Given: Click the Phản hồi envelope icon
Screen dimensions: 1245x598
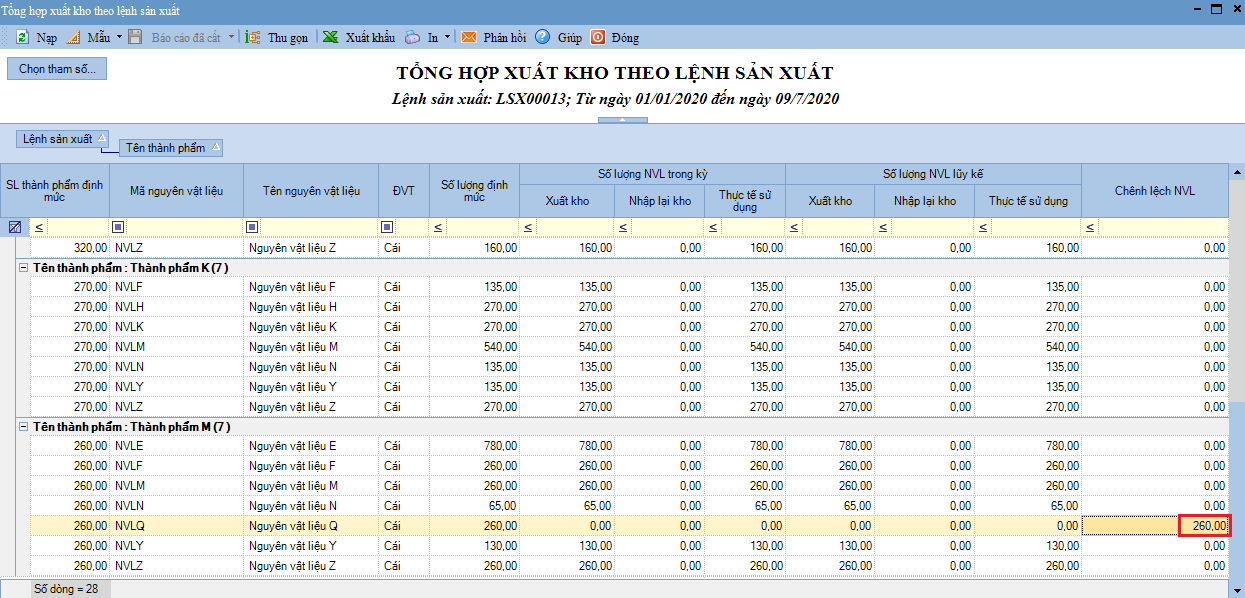Looking at the screenshot, I should 469,37.
